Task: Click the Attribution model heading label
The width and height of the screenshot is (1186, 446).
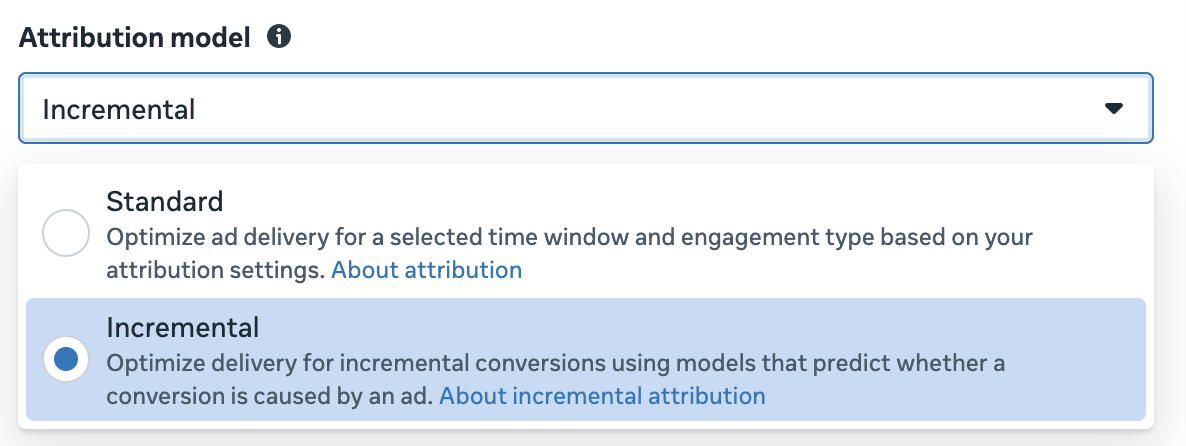Action: (135, 38)
